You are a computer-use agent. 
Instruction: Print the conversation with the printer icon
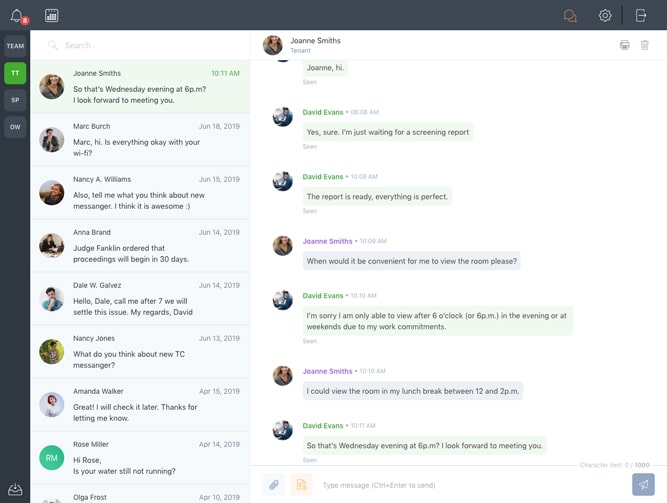[x=624, y=45]
